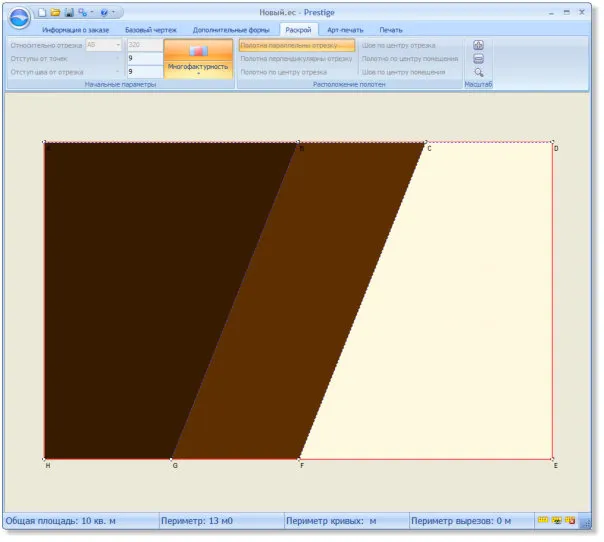Create a new file with blank page icon

click(x=42, y=13)
